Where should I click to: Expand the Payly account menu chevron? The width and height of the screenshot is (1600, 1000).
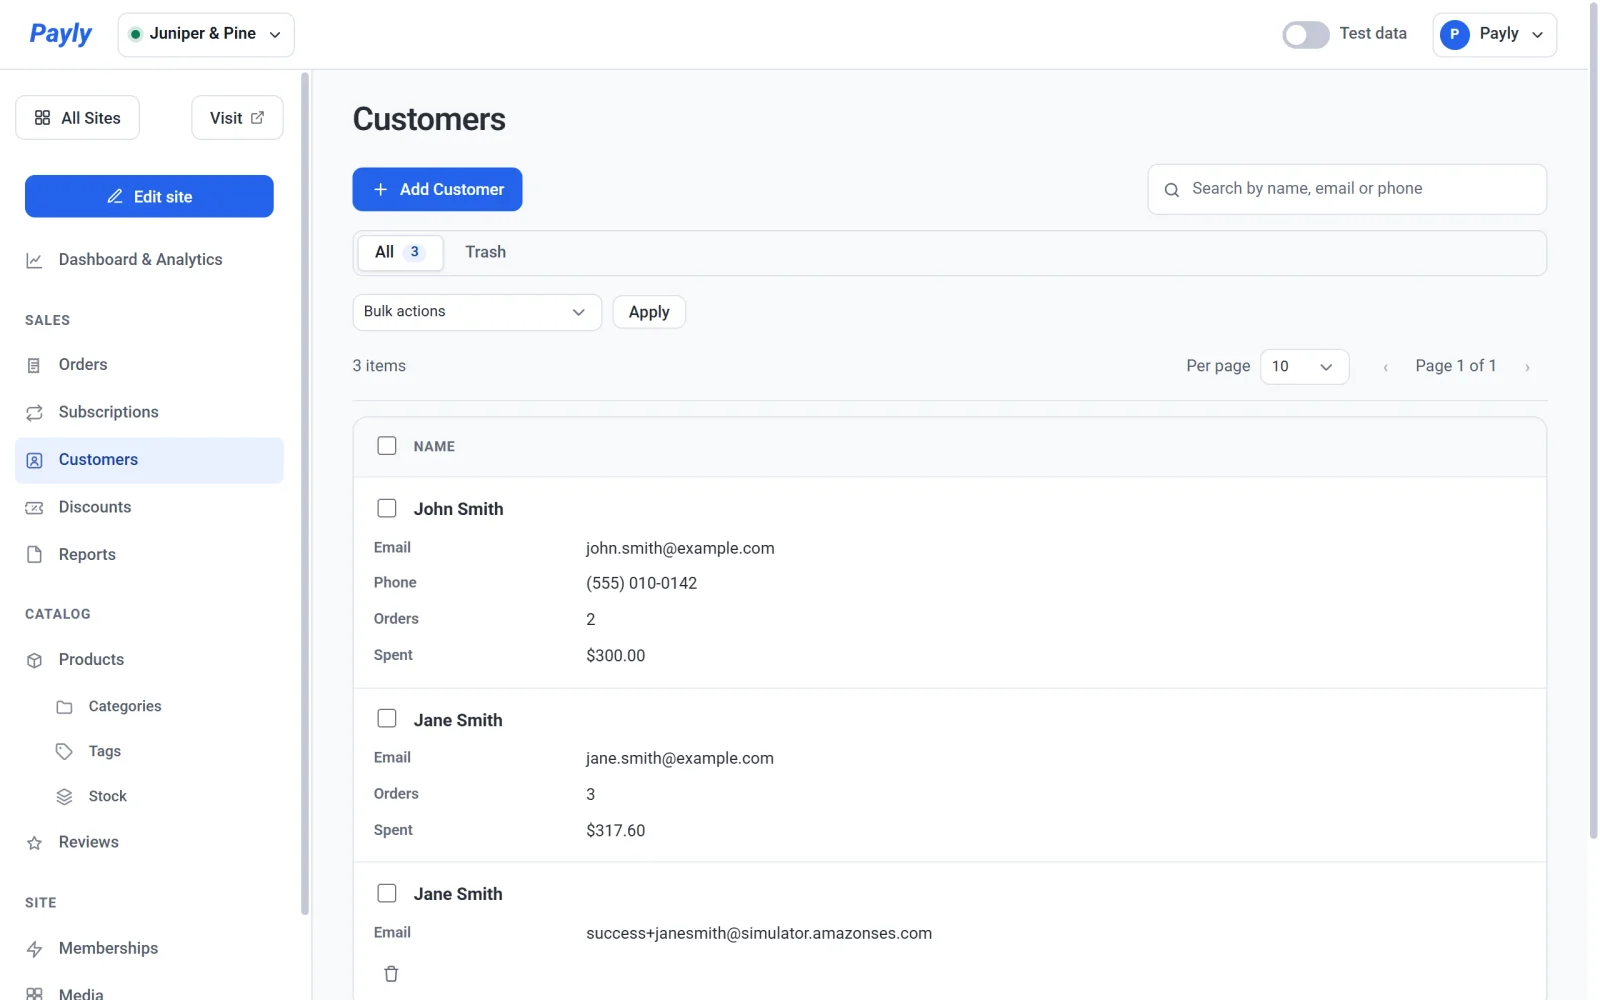(x=1538, y=35)
